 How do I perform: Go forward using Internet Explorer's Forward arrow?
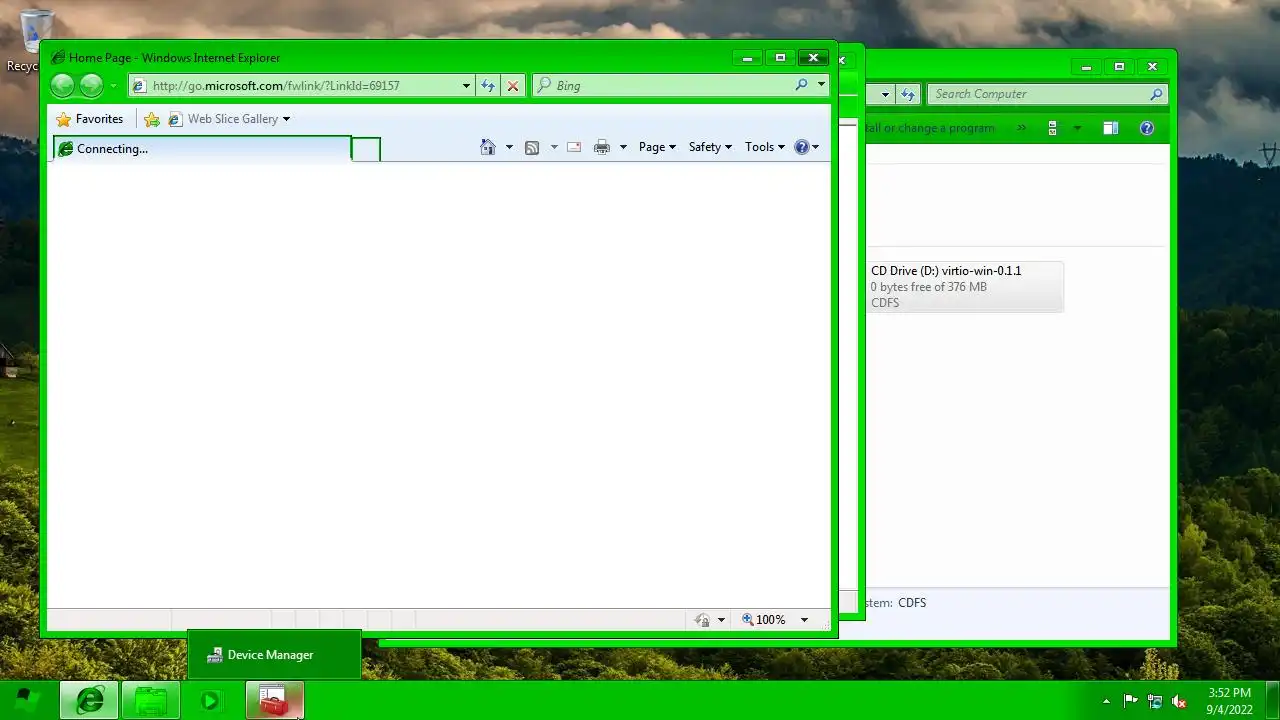pyautogui.click(x=91, y=85)
